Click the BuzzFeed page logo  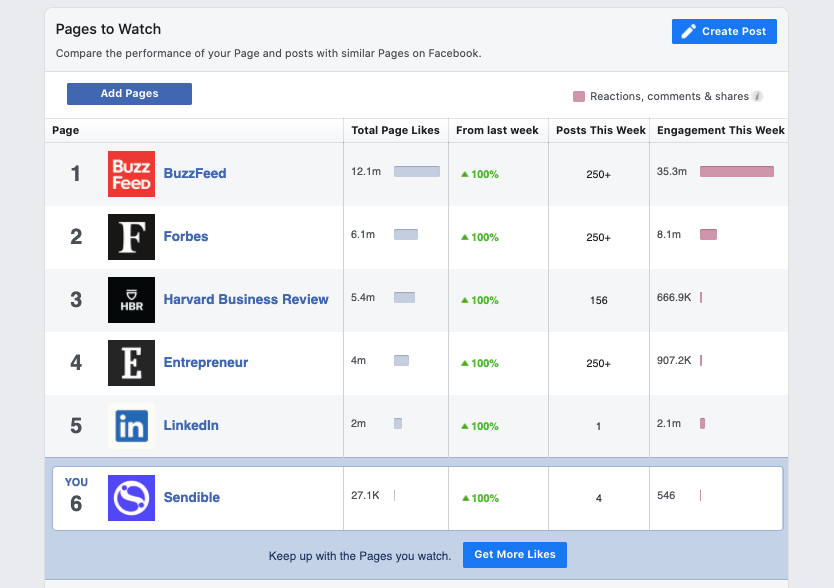pyautogui.click(x=130, y=173)
